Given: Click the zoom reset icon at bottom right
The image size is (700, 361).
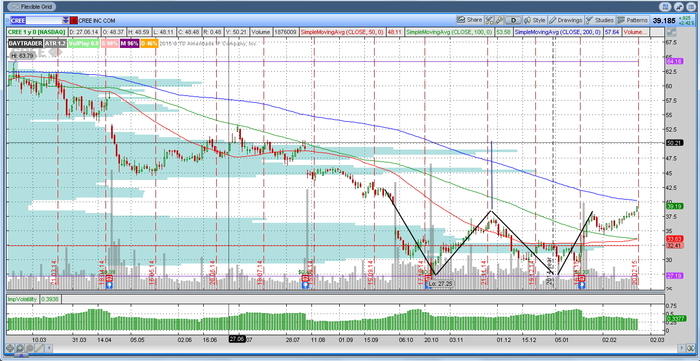Looking at the screenshot, I should pos(690,348).
